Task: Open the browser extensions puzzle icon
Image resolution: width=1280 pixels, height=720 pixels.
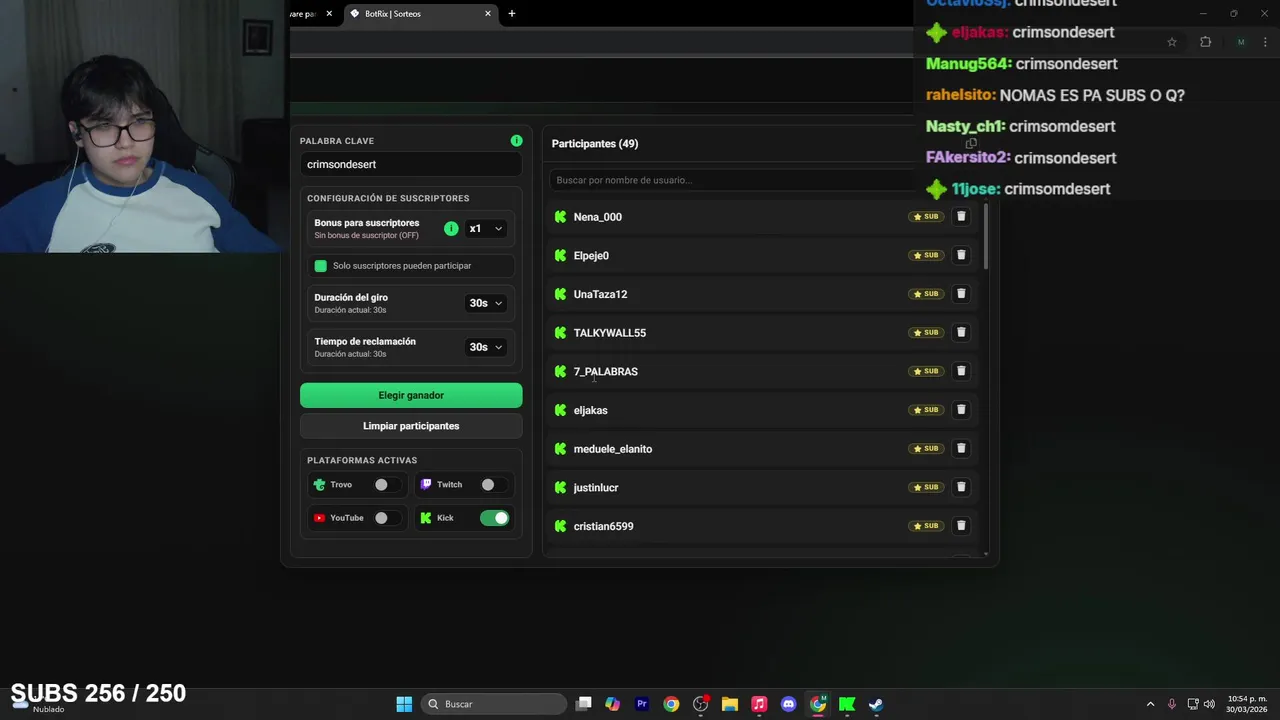Action: (1205, 42)
